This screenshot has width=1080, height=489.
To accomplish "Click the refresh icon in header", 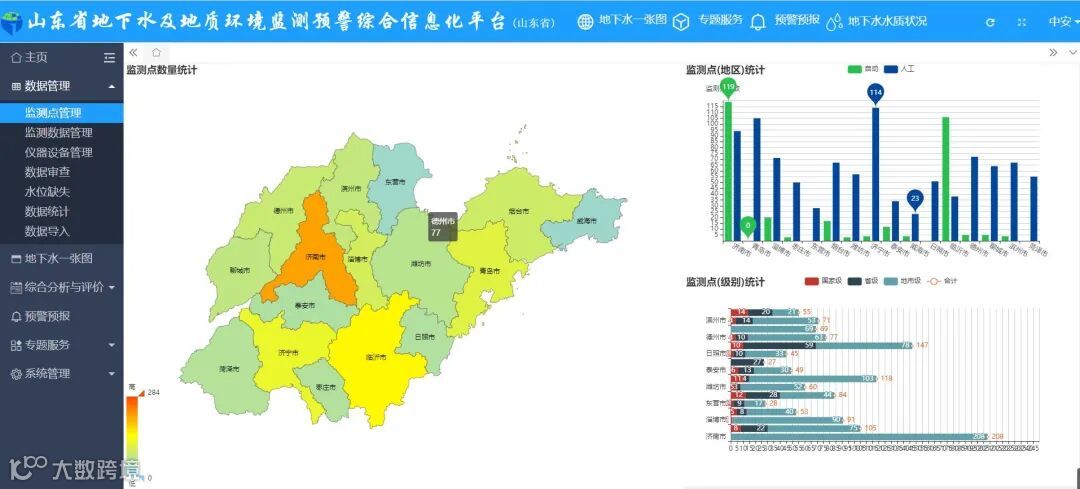I will click(990, 22).
